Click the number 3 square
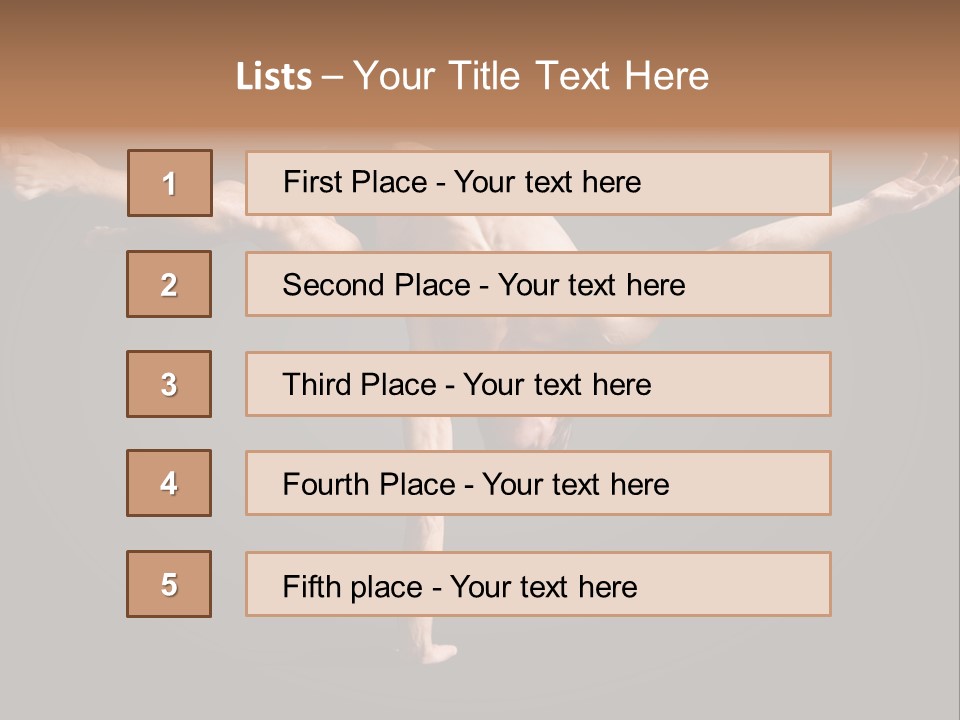The width and height of the screenshot is (960, 720). 169,384
